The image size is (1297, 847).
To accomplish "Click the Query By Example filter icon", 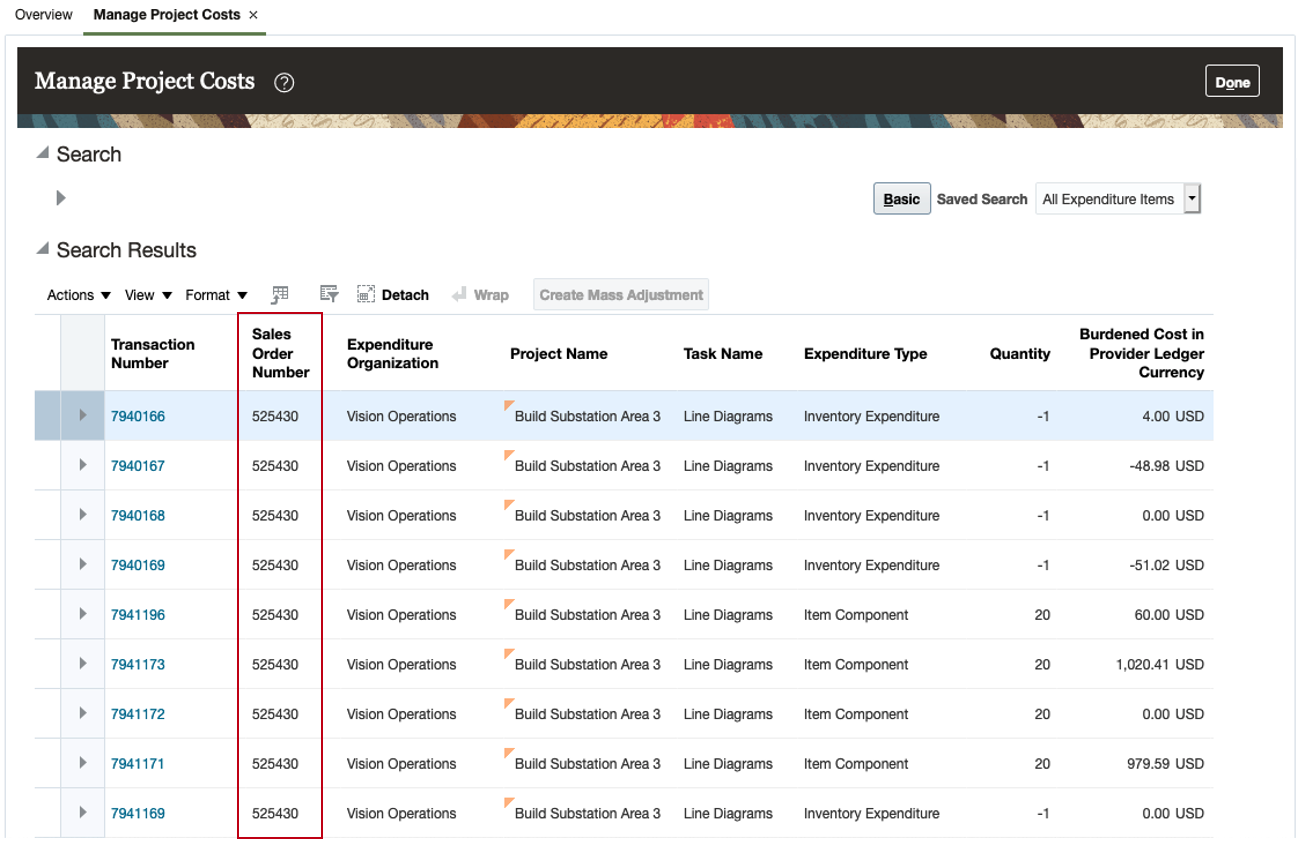I will click(328, 294).
